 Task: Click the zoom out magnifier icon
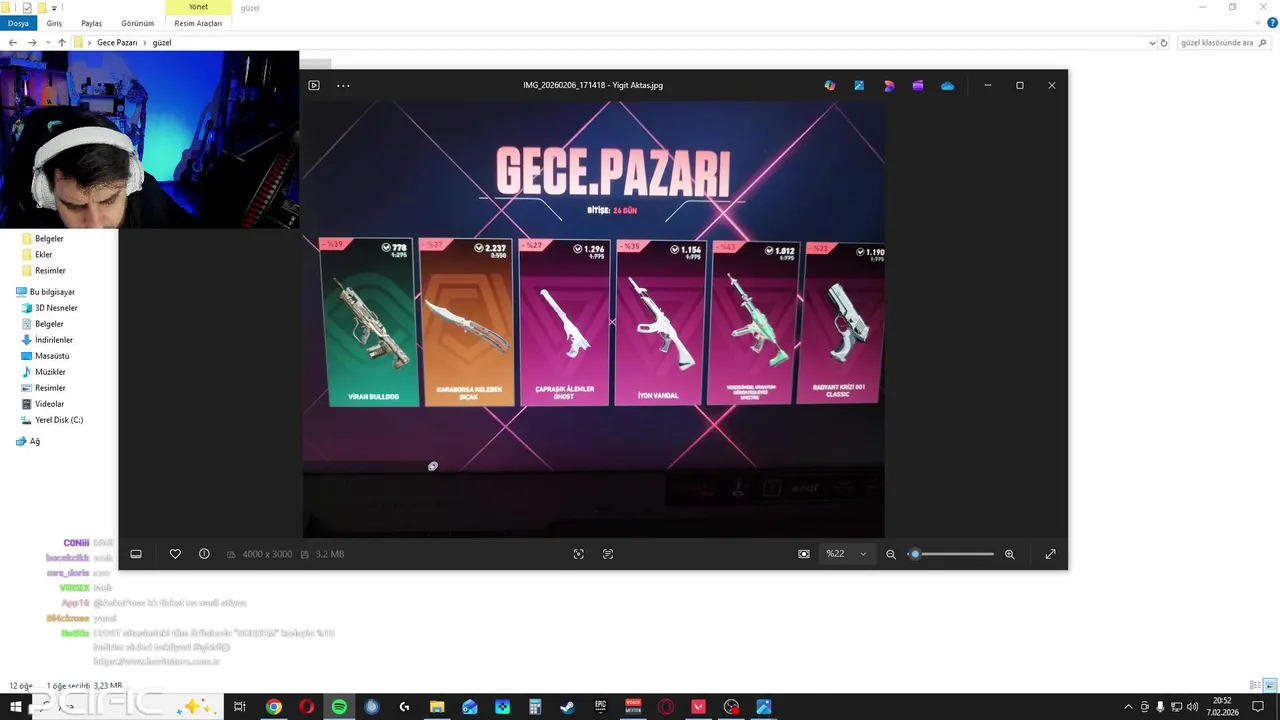(x=891, y=554)
